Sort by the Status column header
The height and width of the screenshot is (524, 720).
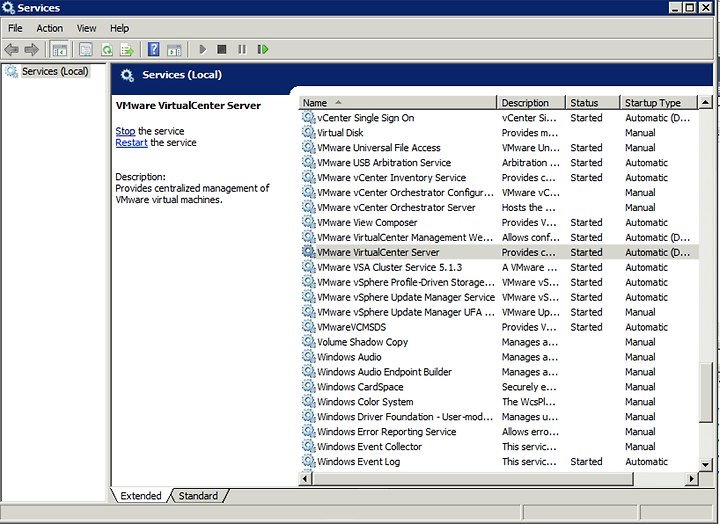point(593,103)
